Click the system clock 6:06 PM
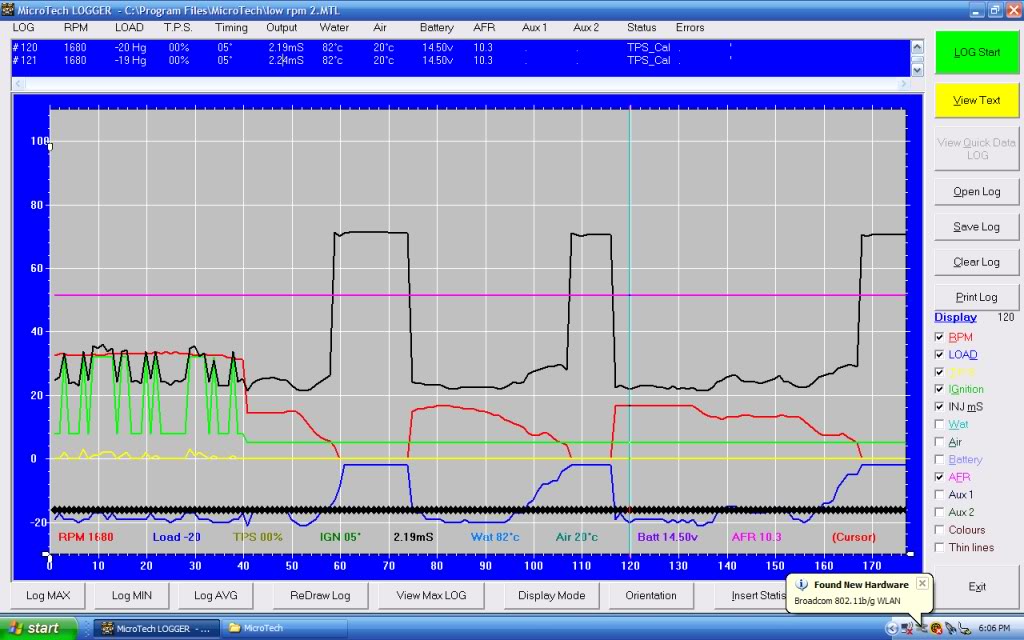Screen dimensions: 1024x640 click(994, 628)
